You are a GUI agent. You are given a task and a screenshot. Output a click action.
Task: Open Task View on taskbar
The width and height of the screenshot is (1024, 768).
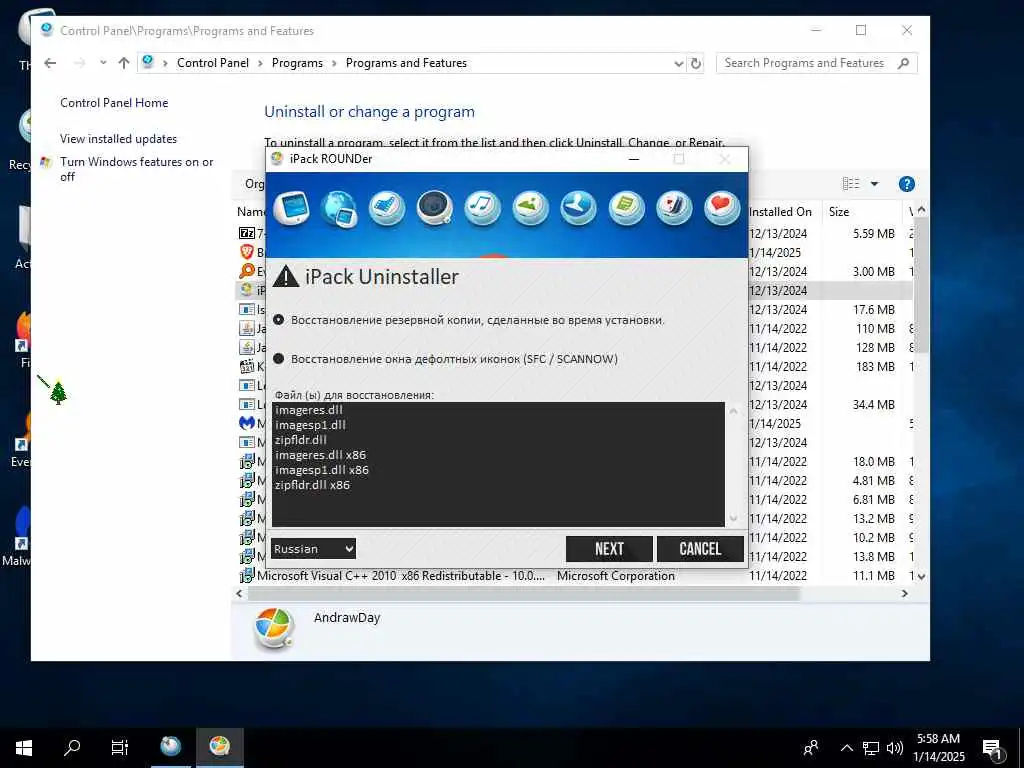tap(120, 748)
